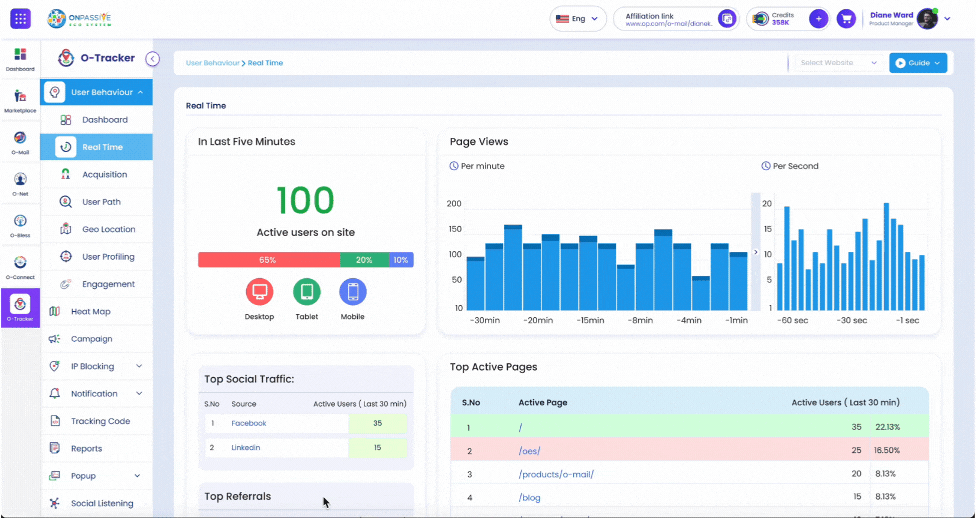Viewport: 976px width, 518px height.
Task: Open the apps grid menu icon
Action: (20, 19)
